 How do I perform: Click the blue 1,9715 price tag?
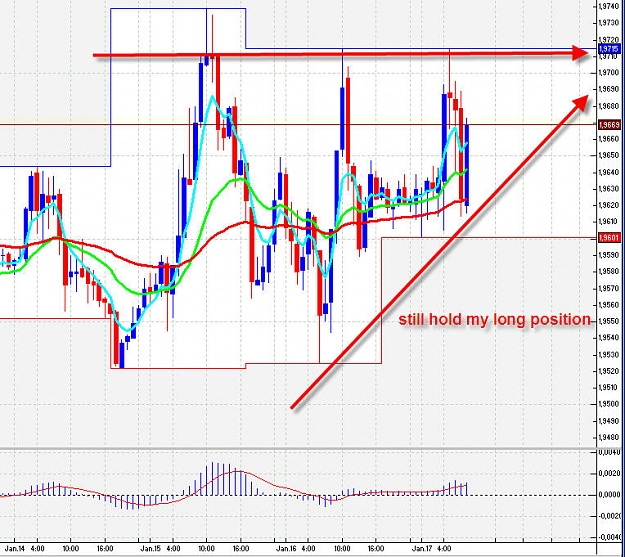[609, 49]
